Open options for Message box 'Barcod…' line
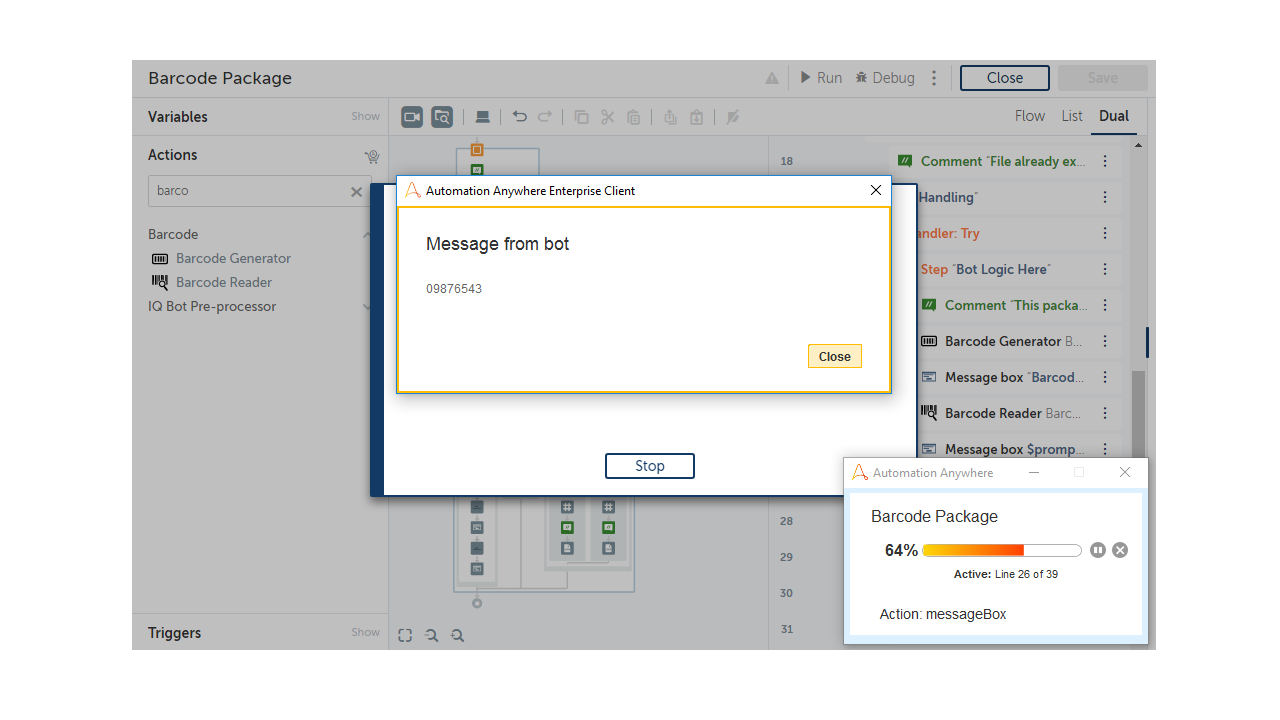 tap(1105, 377)
